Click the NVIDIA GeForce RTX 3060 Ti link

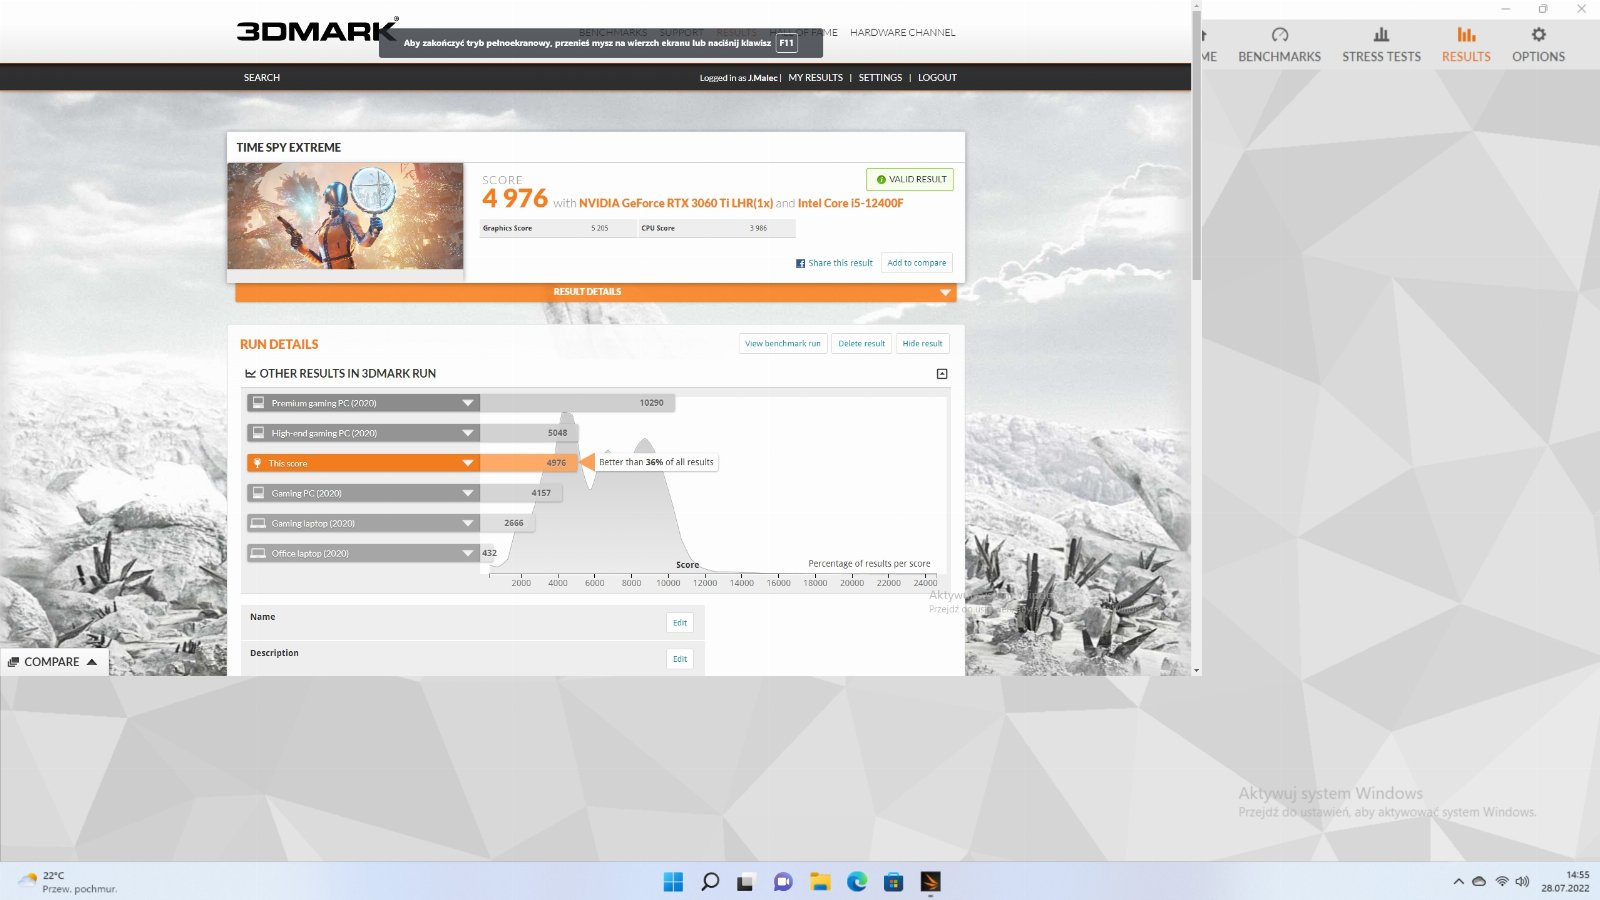pyautogui.click(x=676, y=203)
